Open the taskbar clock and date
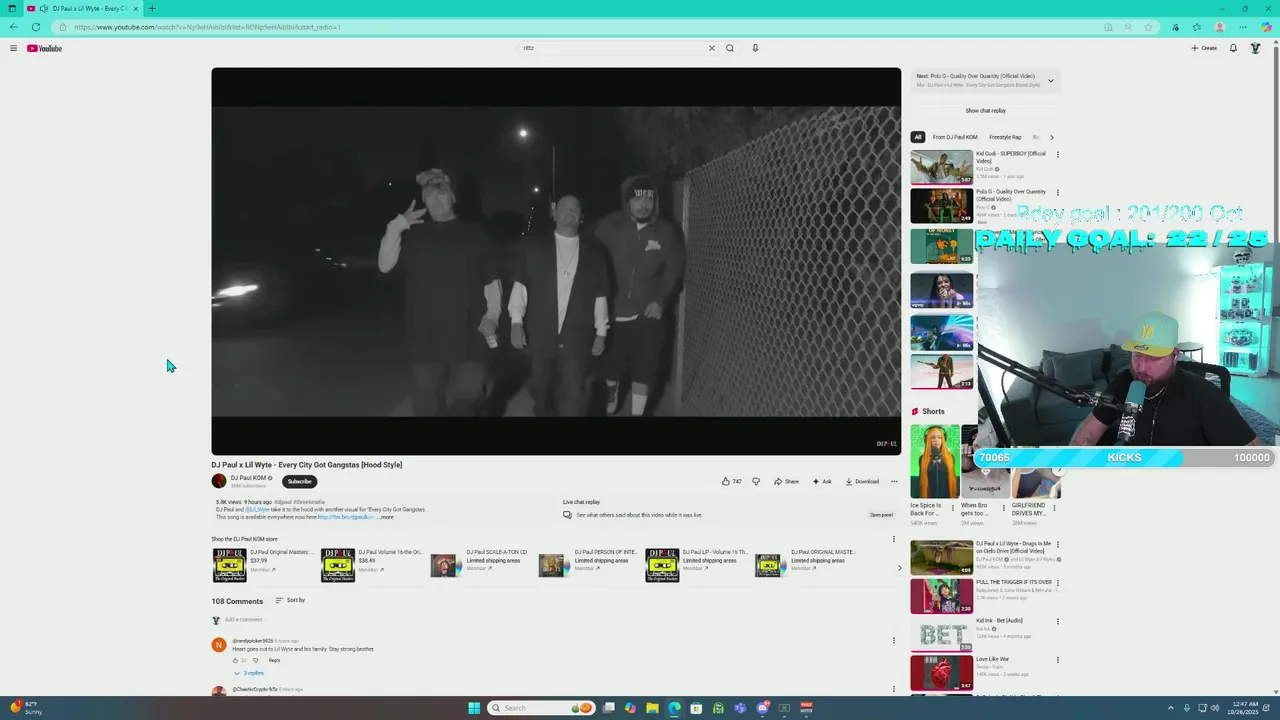The width and height of the screenshot is (1280, 720). tap(1243, 708)
